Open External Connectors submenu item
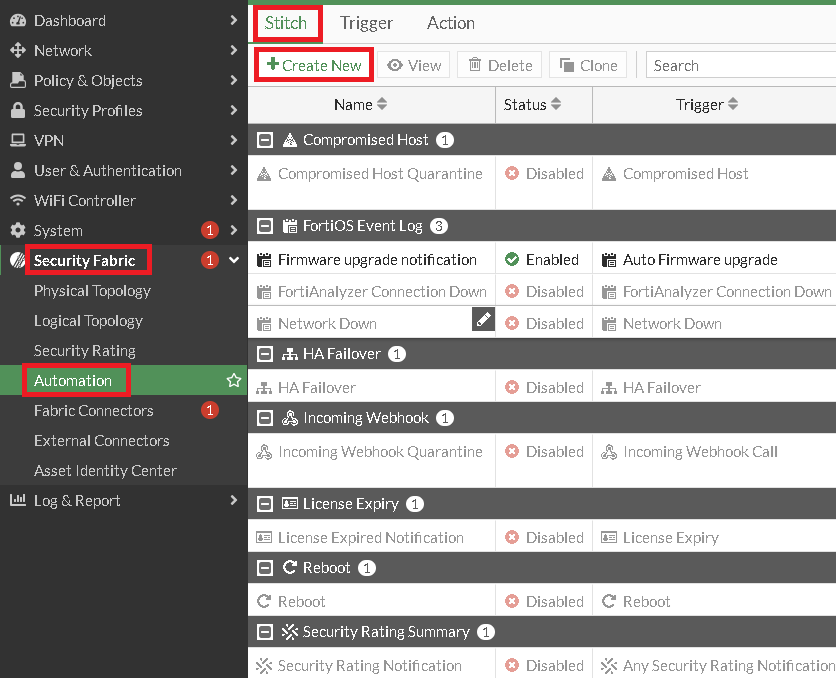Image resolution: width=836 pixels, height=678 pixels. pos(101,440)
